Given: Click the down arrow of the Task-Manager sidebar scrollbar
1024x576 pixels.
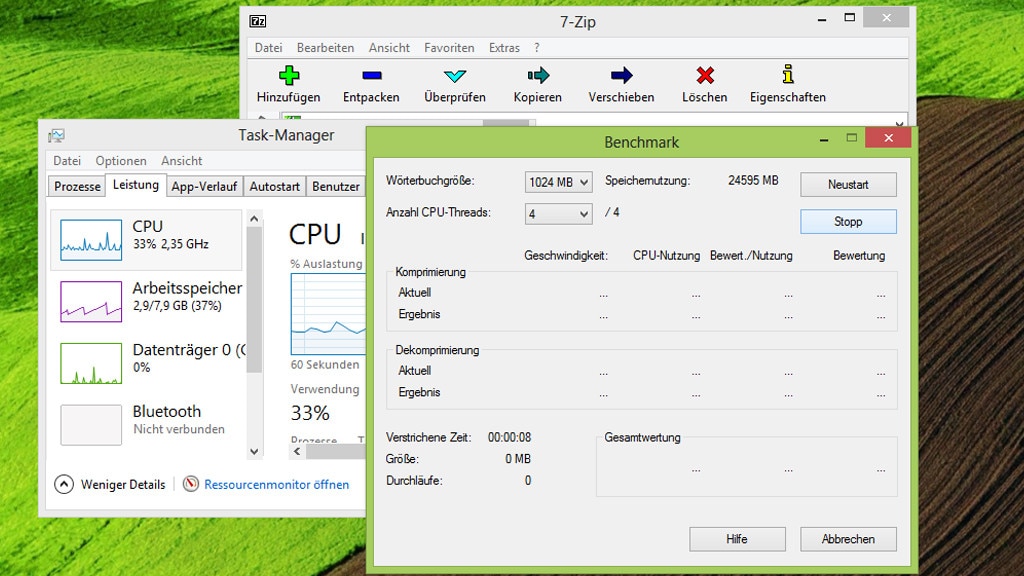Looking at the screenshot, I should pyautogui.click(x=254, y=451).
